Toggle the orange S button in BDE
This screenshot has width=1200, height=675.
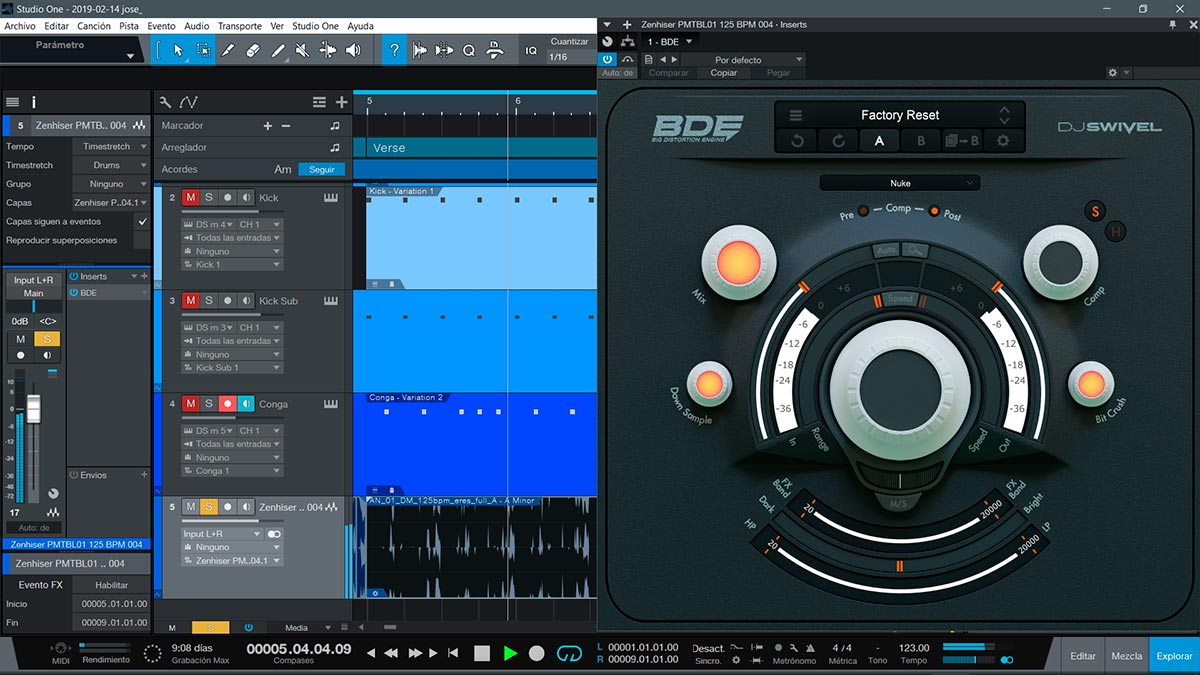(x=1095, y=211)
